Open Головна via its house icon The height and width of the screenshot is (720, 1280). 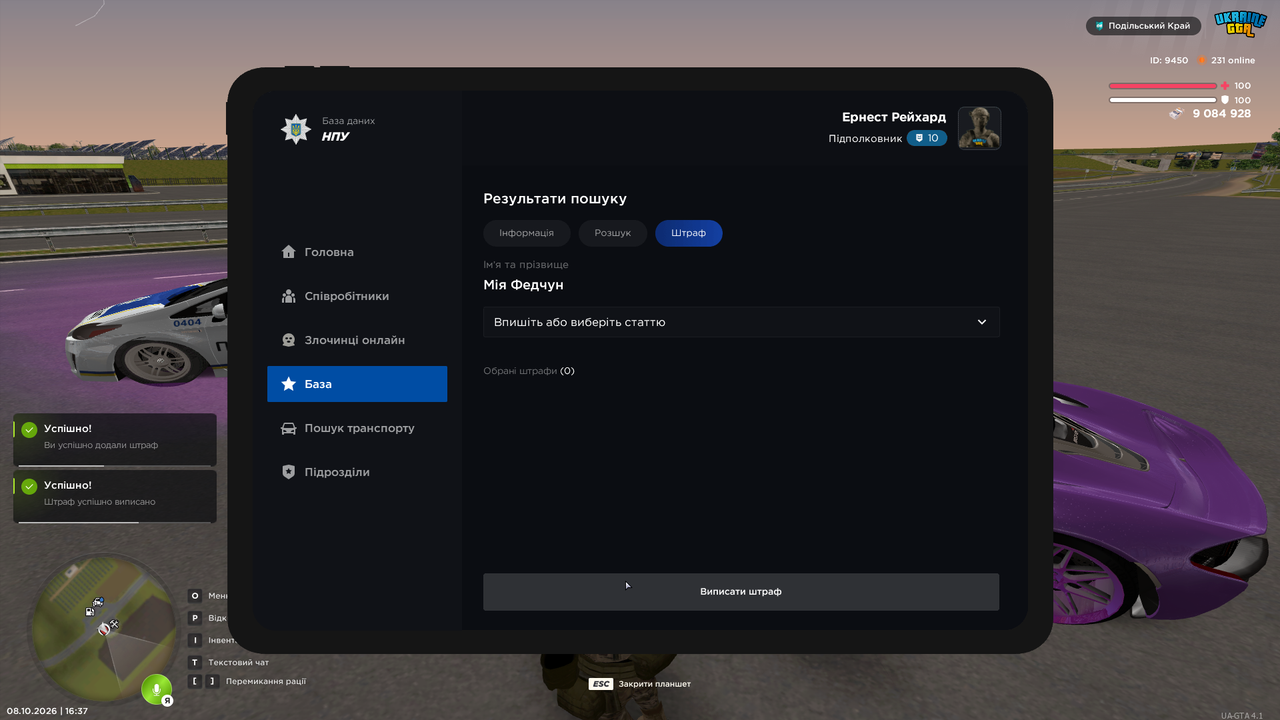click(x=289, y=252)
